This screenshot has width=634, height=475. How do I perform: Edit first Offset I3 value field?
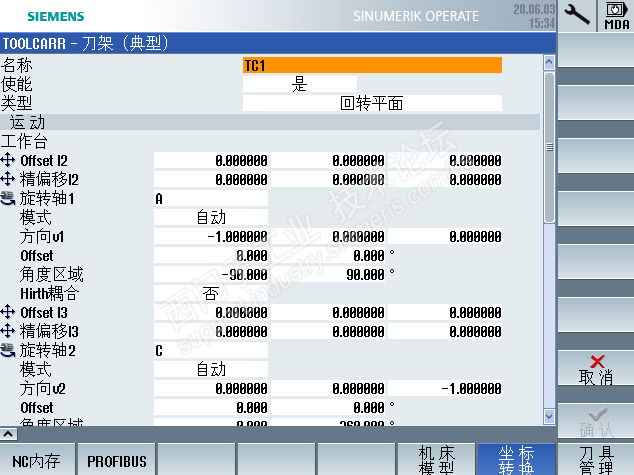[x=211, y=312]
